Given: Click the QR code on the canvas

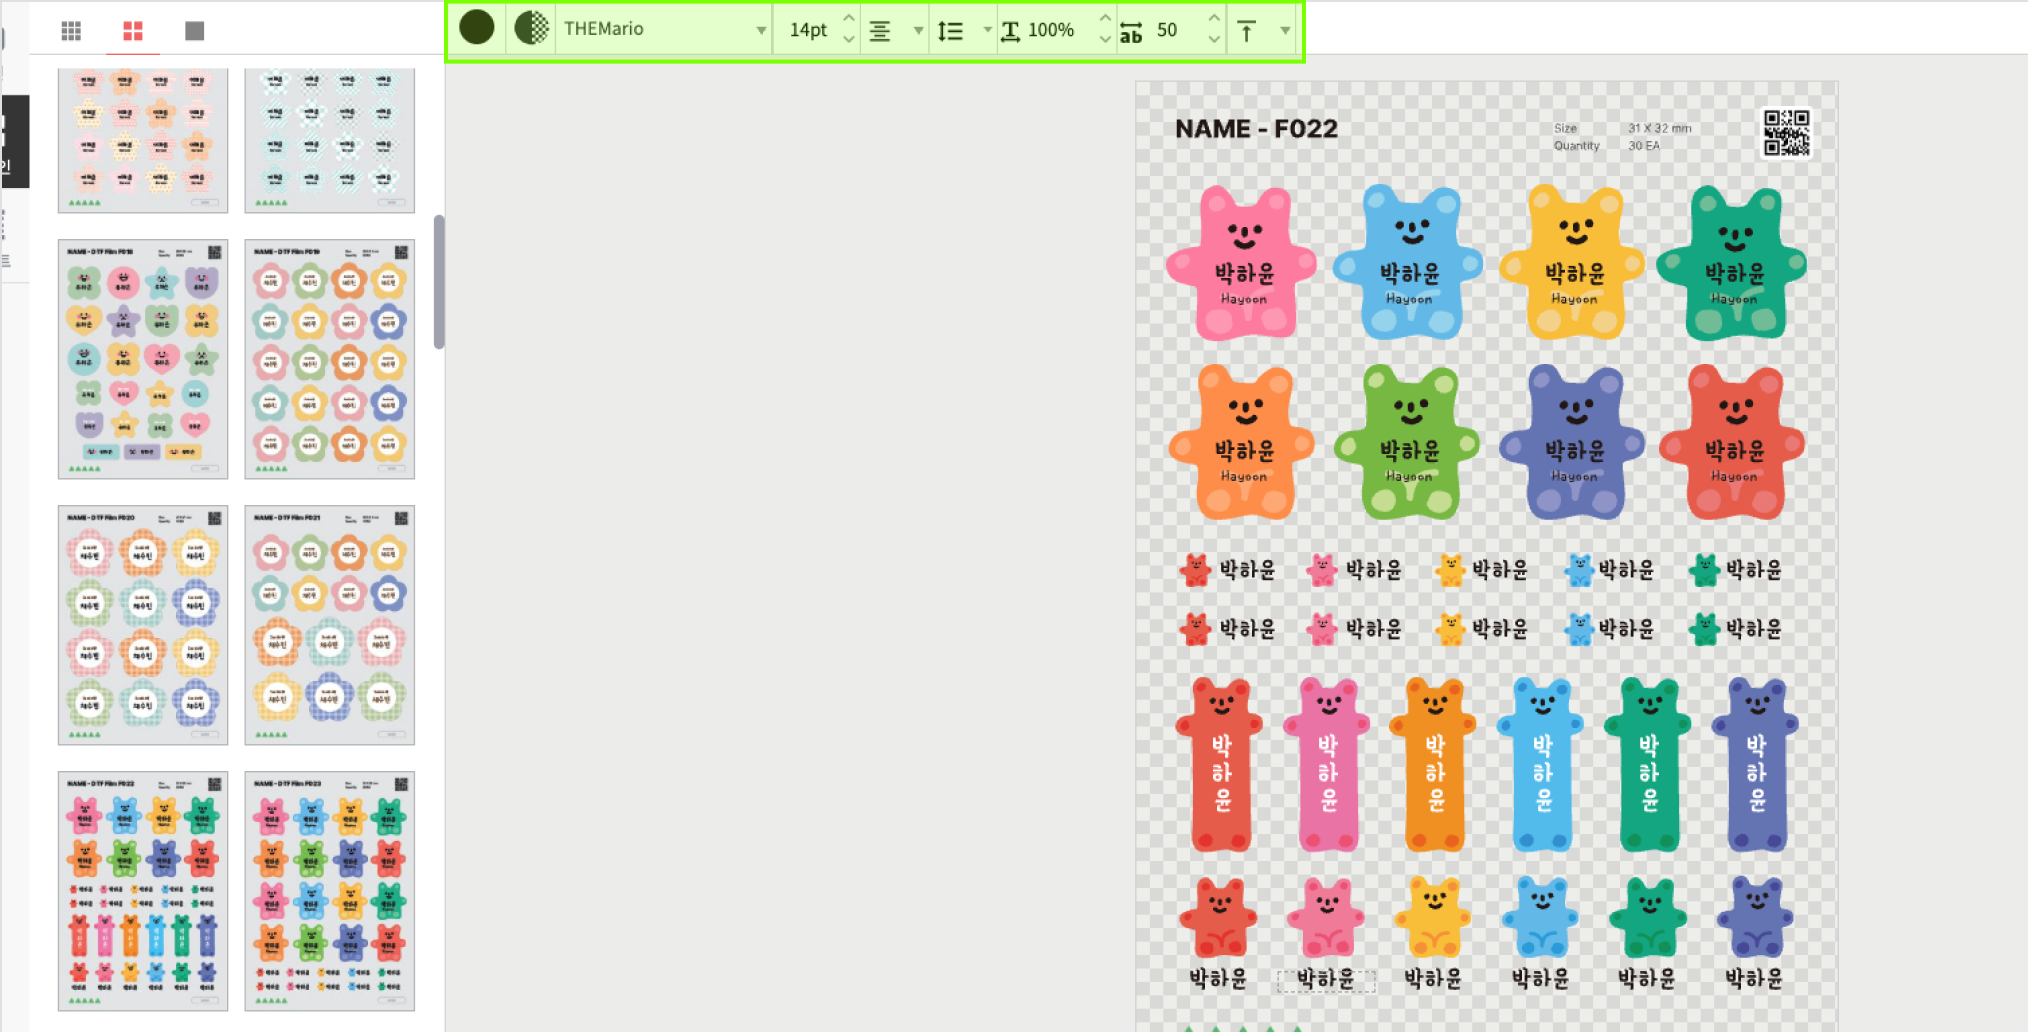Looking at the screenshot, I should (1786, 133).
